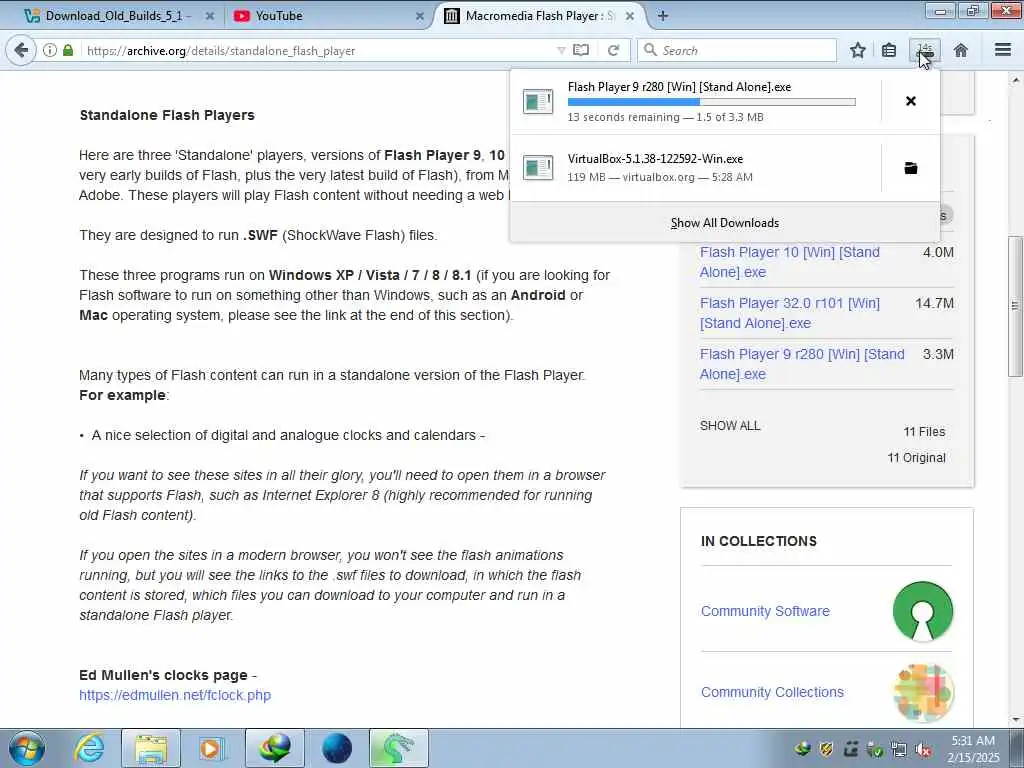Show bookmarks list toolbar icon

pyautogui.click(x=889, y=50)
